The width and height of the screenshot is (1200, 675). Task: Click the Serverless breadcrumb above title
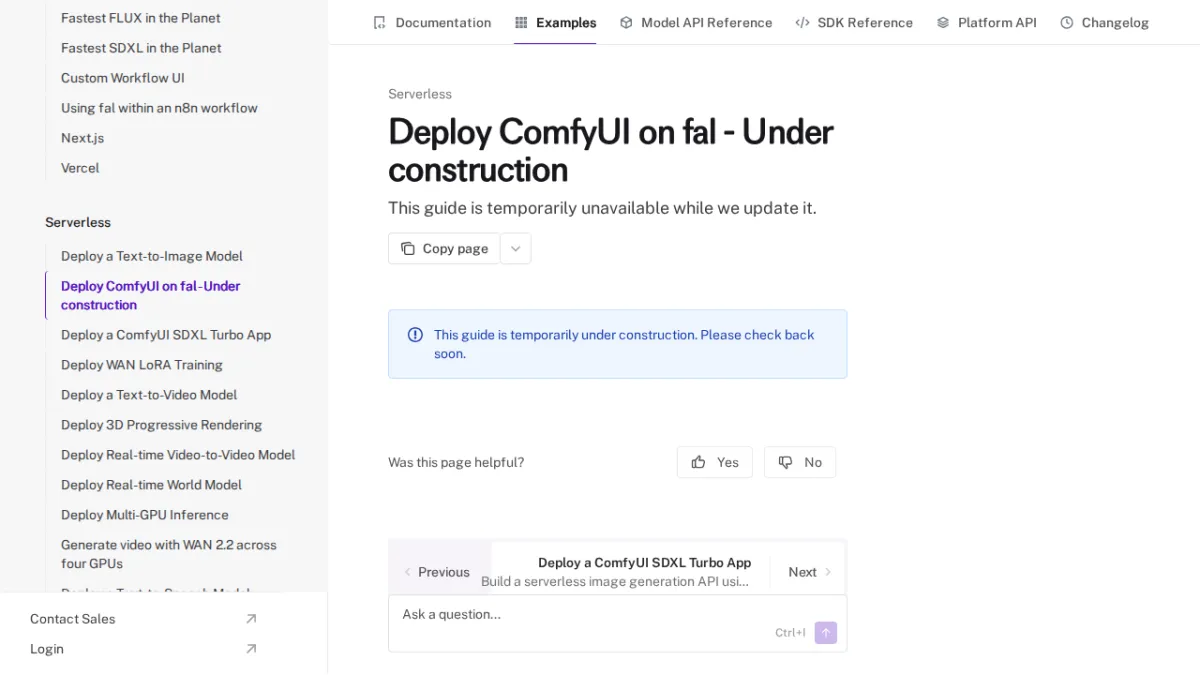pyautogui.click(x=420, y=94)
